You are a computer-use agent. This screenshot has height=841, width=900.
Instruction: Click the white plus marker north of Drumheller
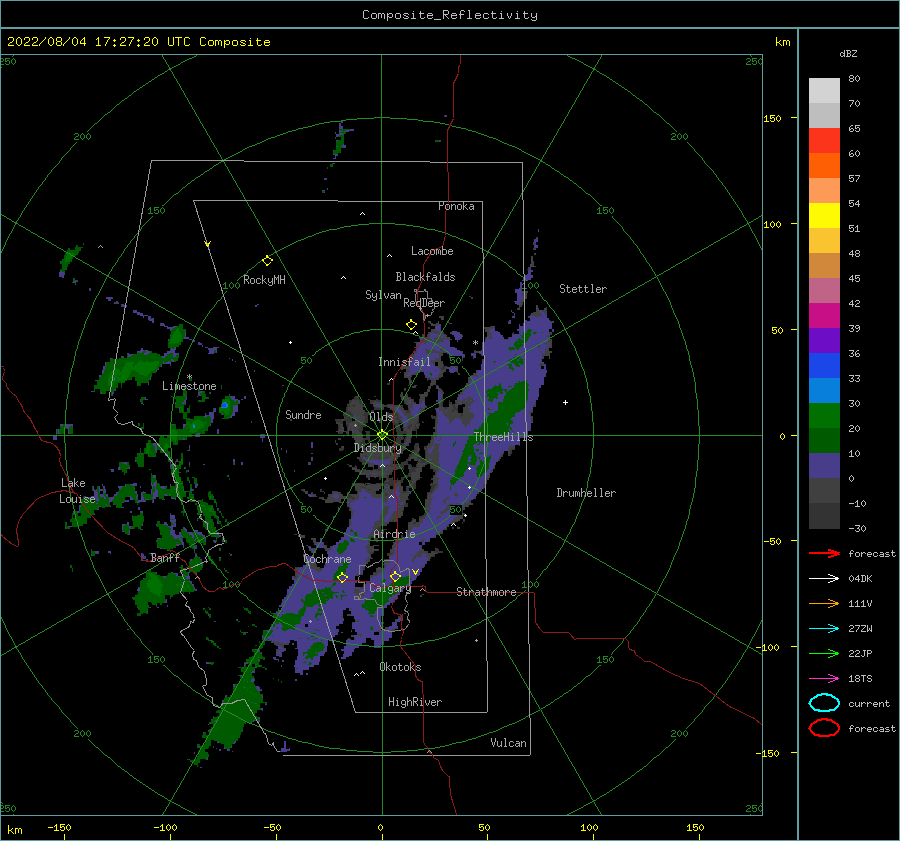(x=565, y=402)
